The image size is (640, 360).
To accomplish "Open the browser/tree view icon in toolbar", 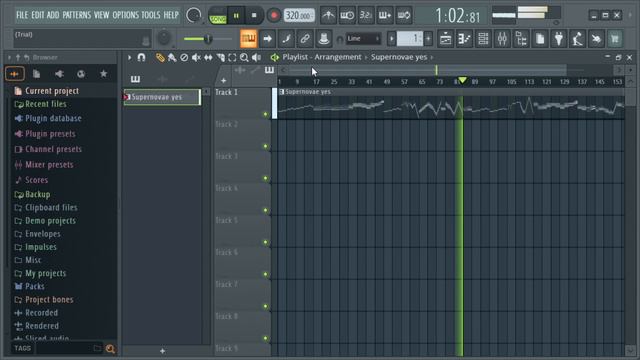I will pos(521,39).
